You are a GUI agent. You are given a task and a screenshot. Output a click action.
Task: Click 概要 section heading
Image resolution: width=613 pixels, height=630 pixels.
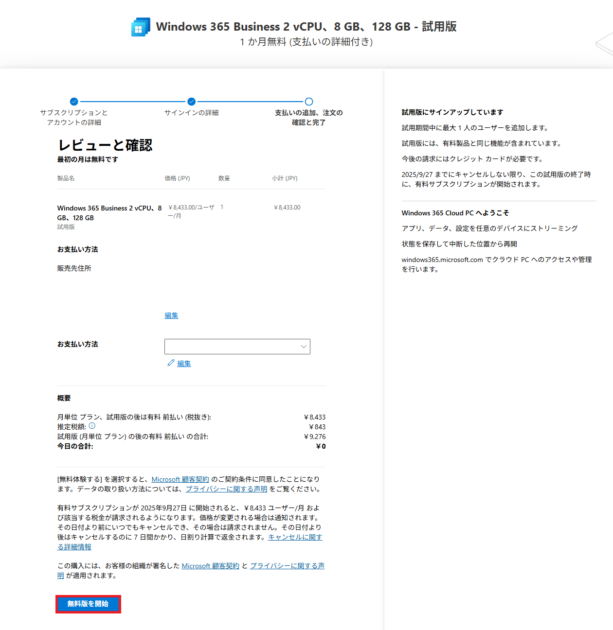coord(64,398)
